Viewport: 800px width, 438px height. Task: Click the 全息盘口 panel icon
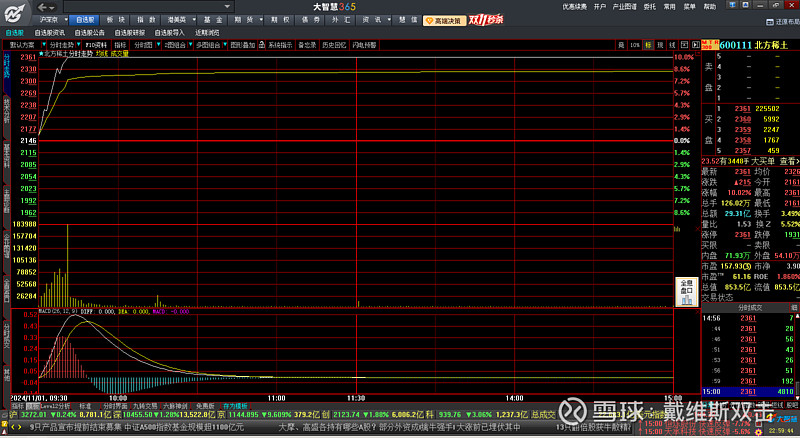pos(687,292)
